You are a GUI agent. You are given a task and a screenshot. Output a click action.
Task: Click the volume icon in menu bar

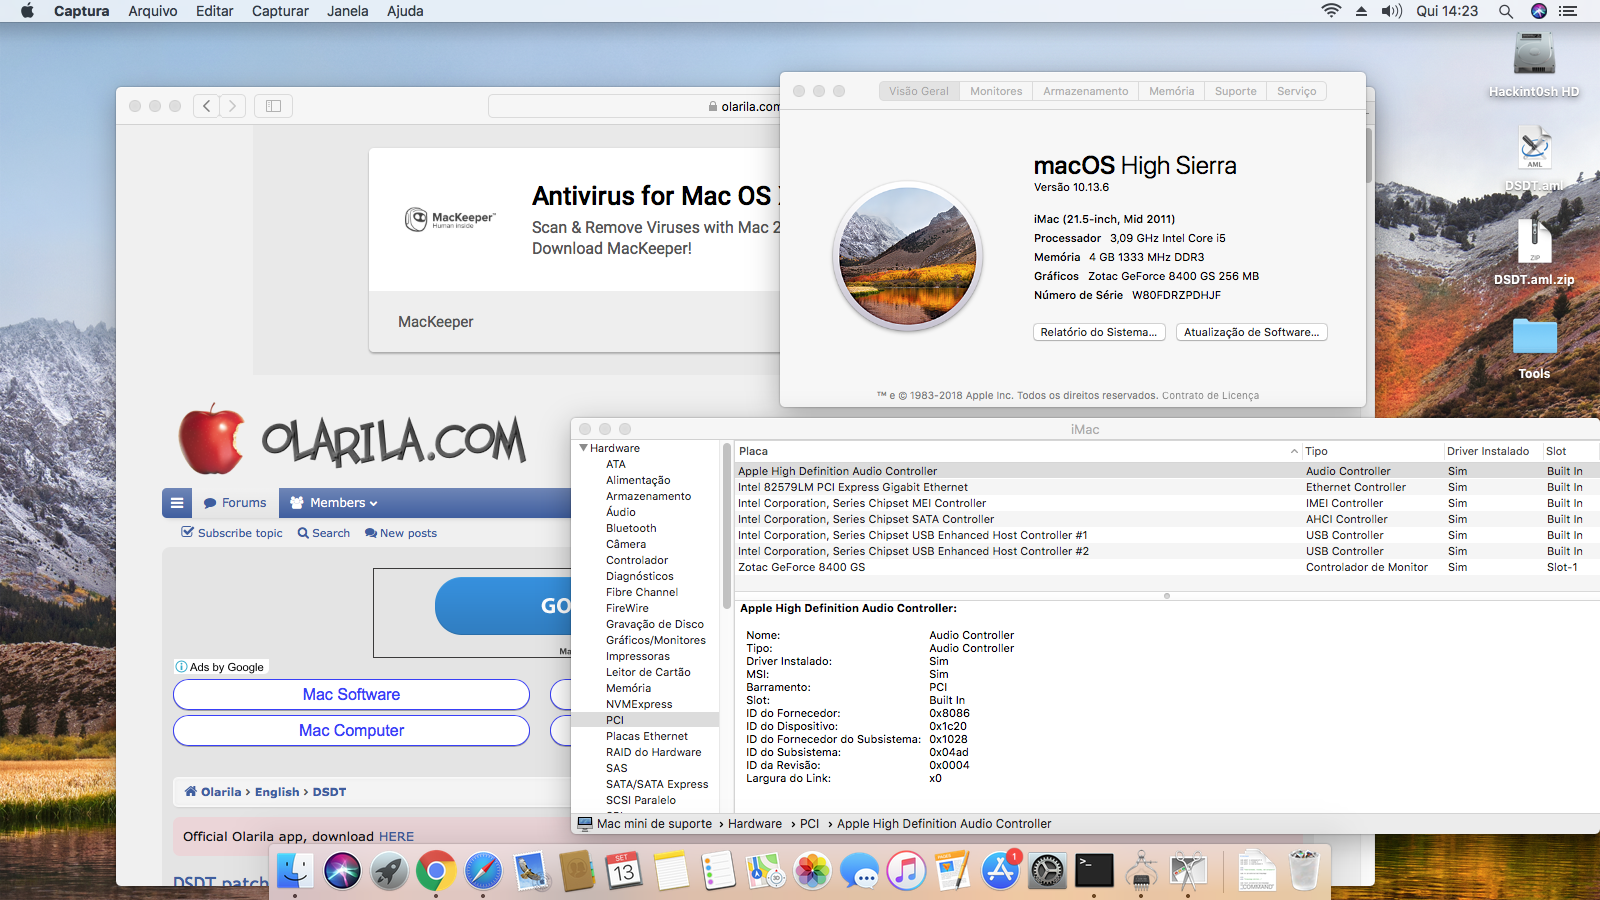1392,11
